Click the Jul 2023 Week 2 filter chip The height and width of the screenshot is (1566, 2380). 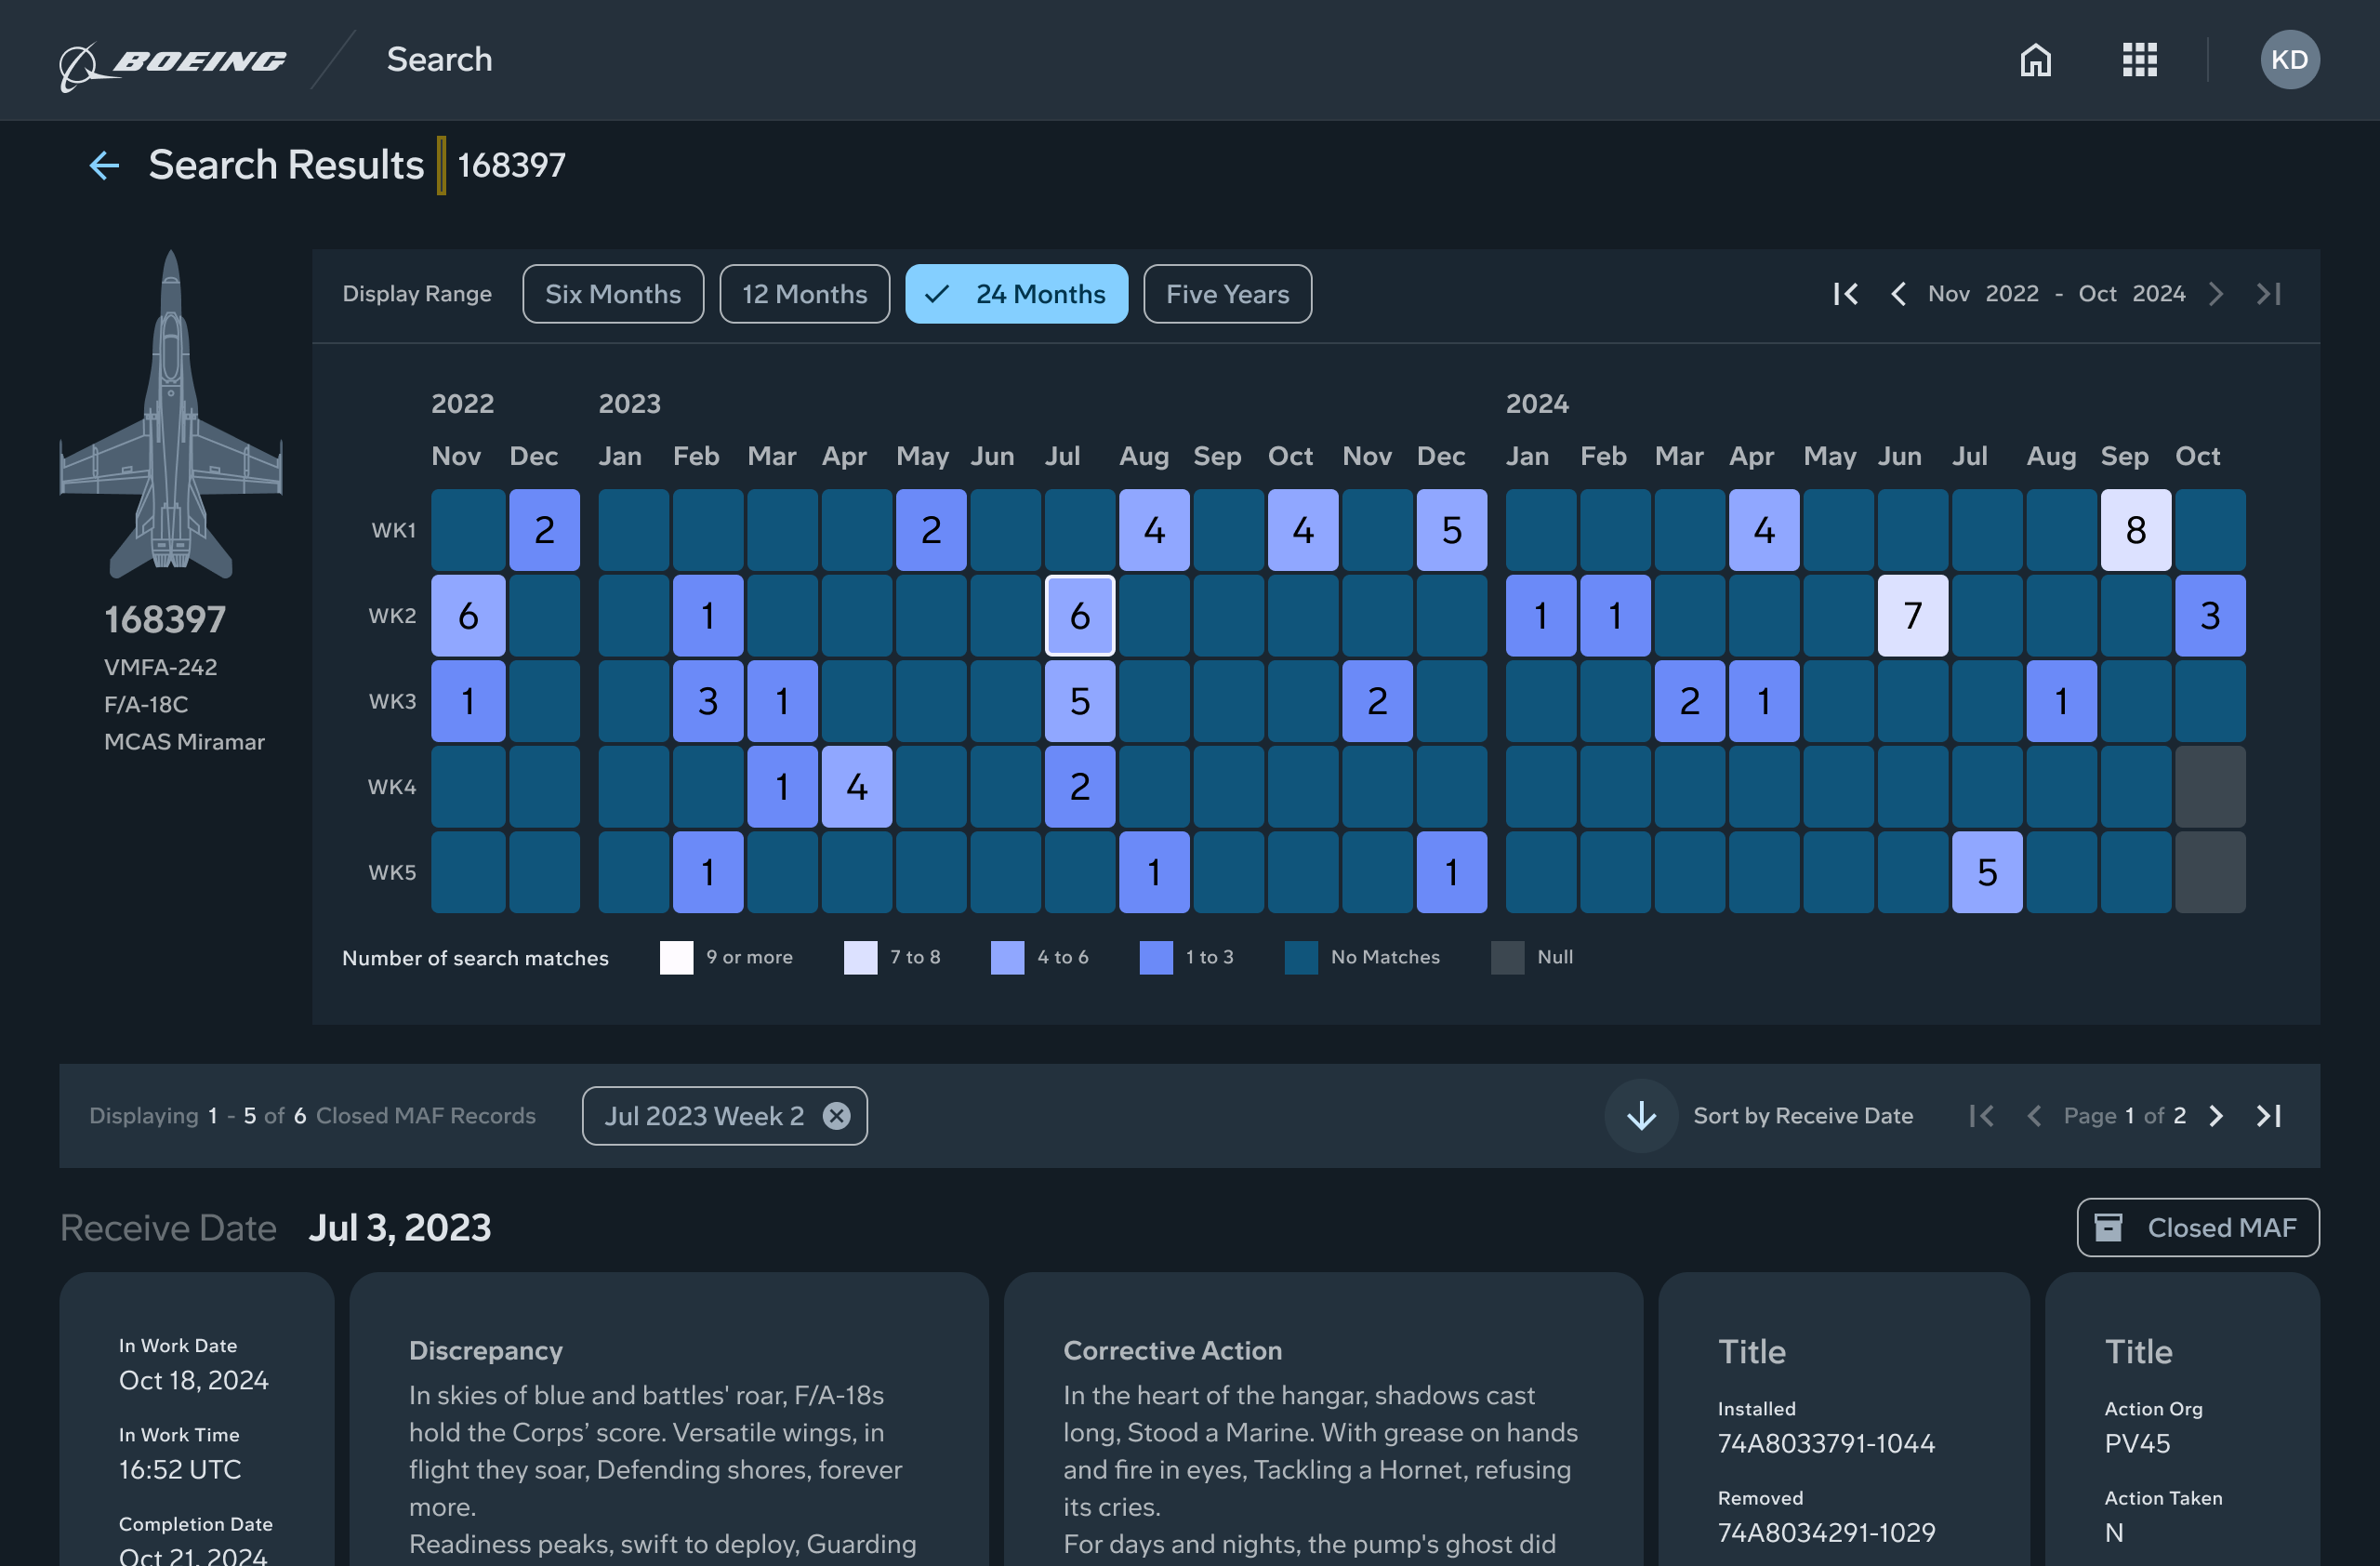click(x=724, y=1116)
